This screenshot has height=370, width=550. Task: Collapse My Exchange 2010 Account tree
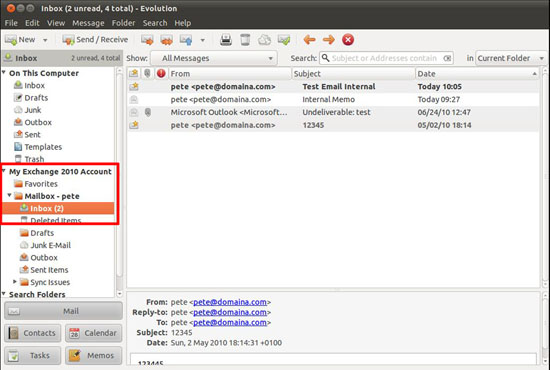(4, 171)
